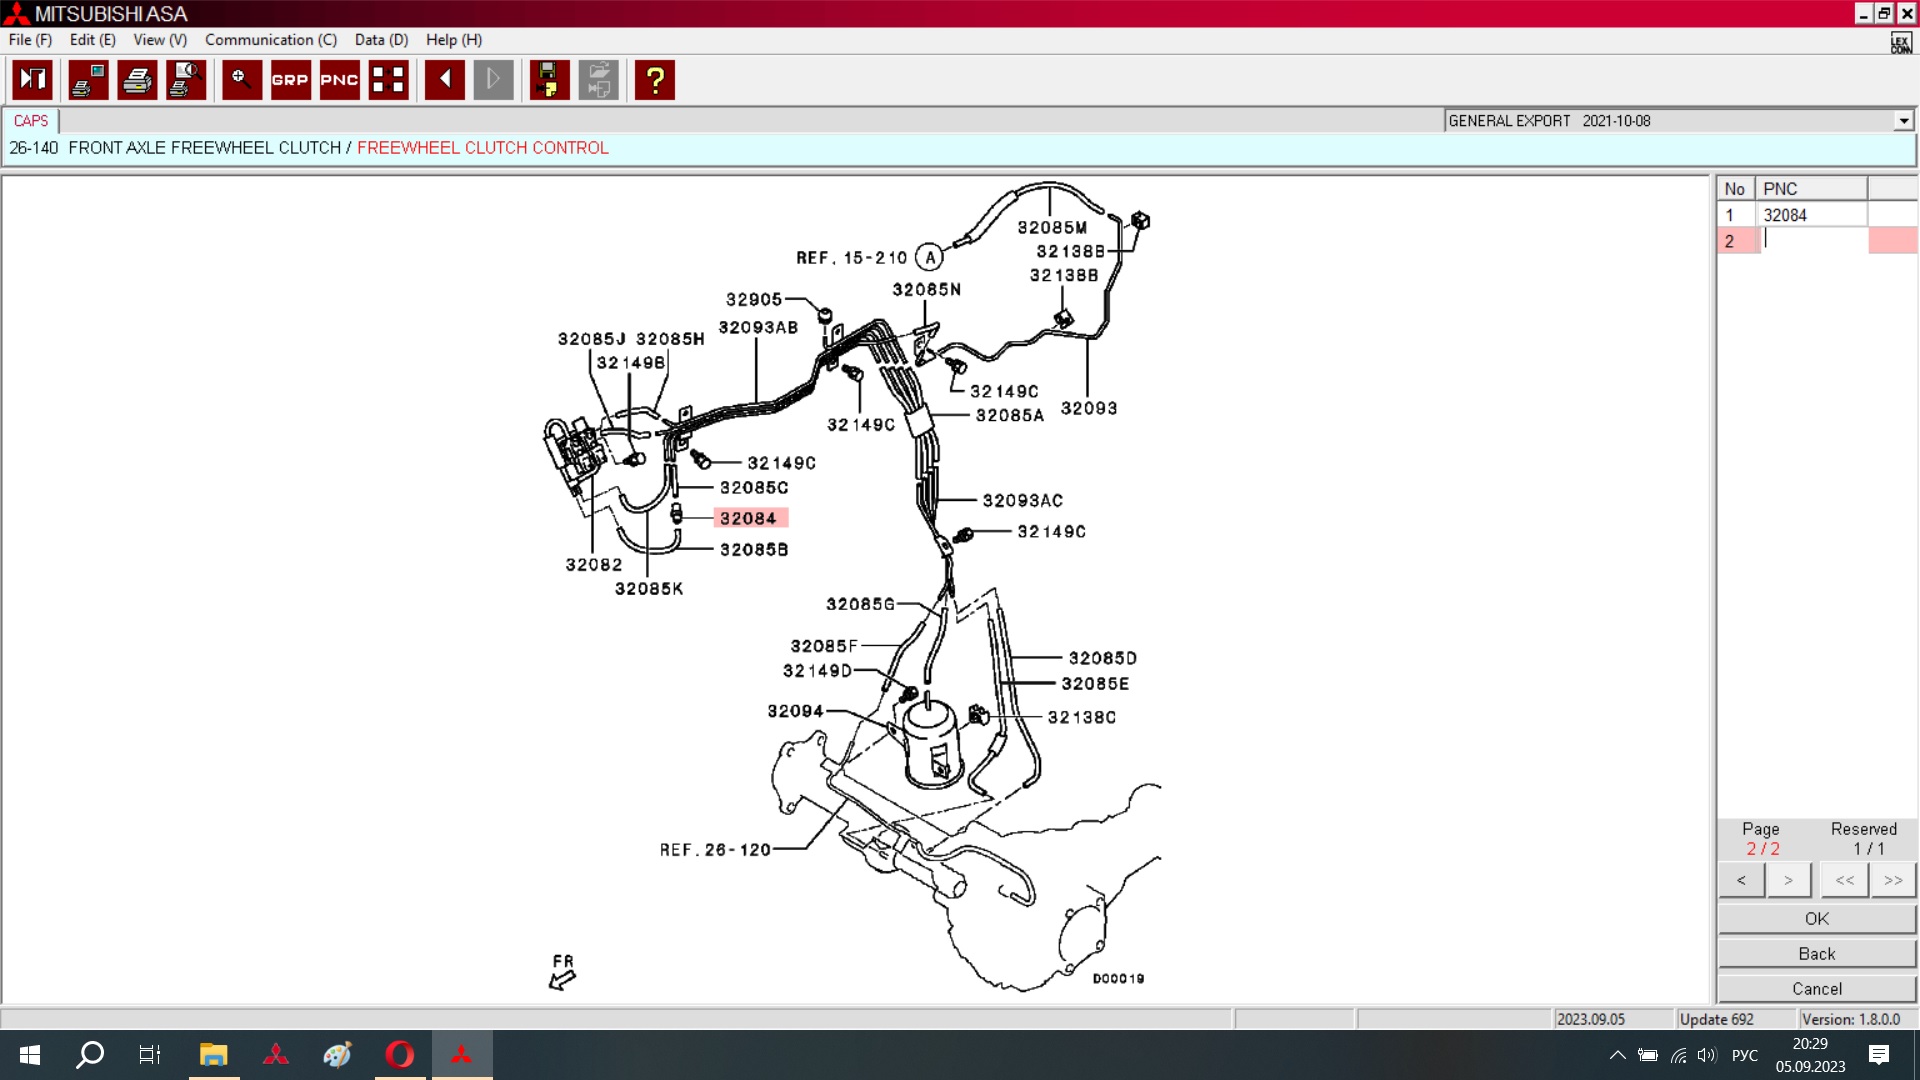The height and width of the screenshot is (1080, 1920).
Task: Click the empty PNC input in row 2
Action: coord(1811,241)
